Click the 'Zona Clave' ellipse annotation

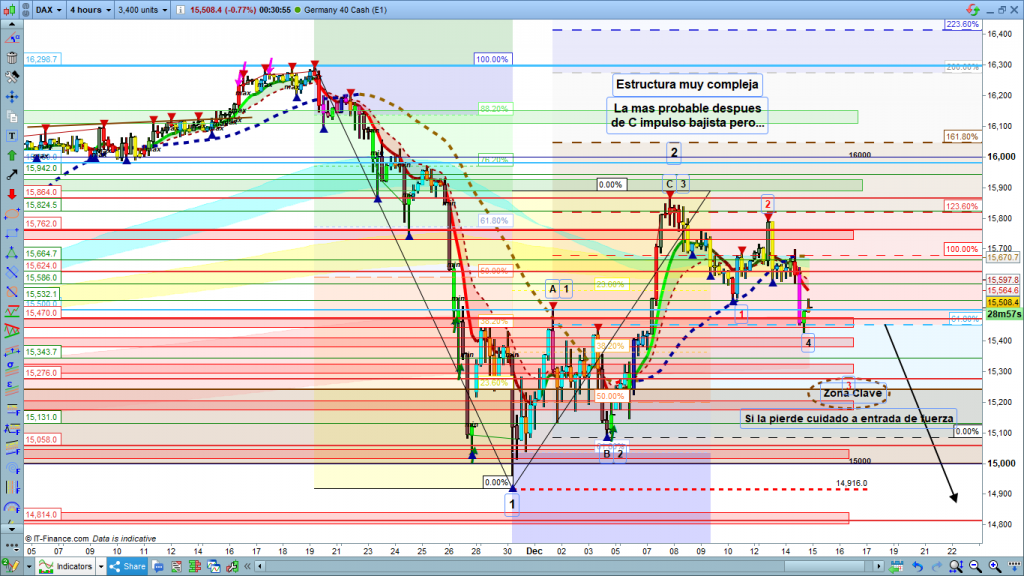tap(851, 393)
